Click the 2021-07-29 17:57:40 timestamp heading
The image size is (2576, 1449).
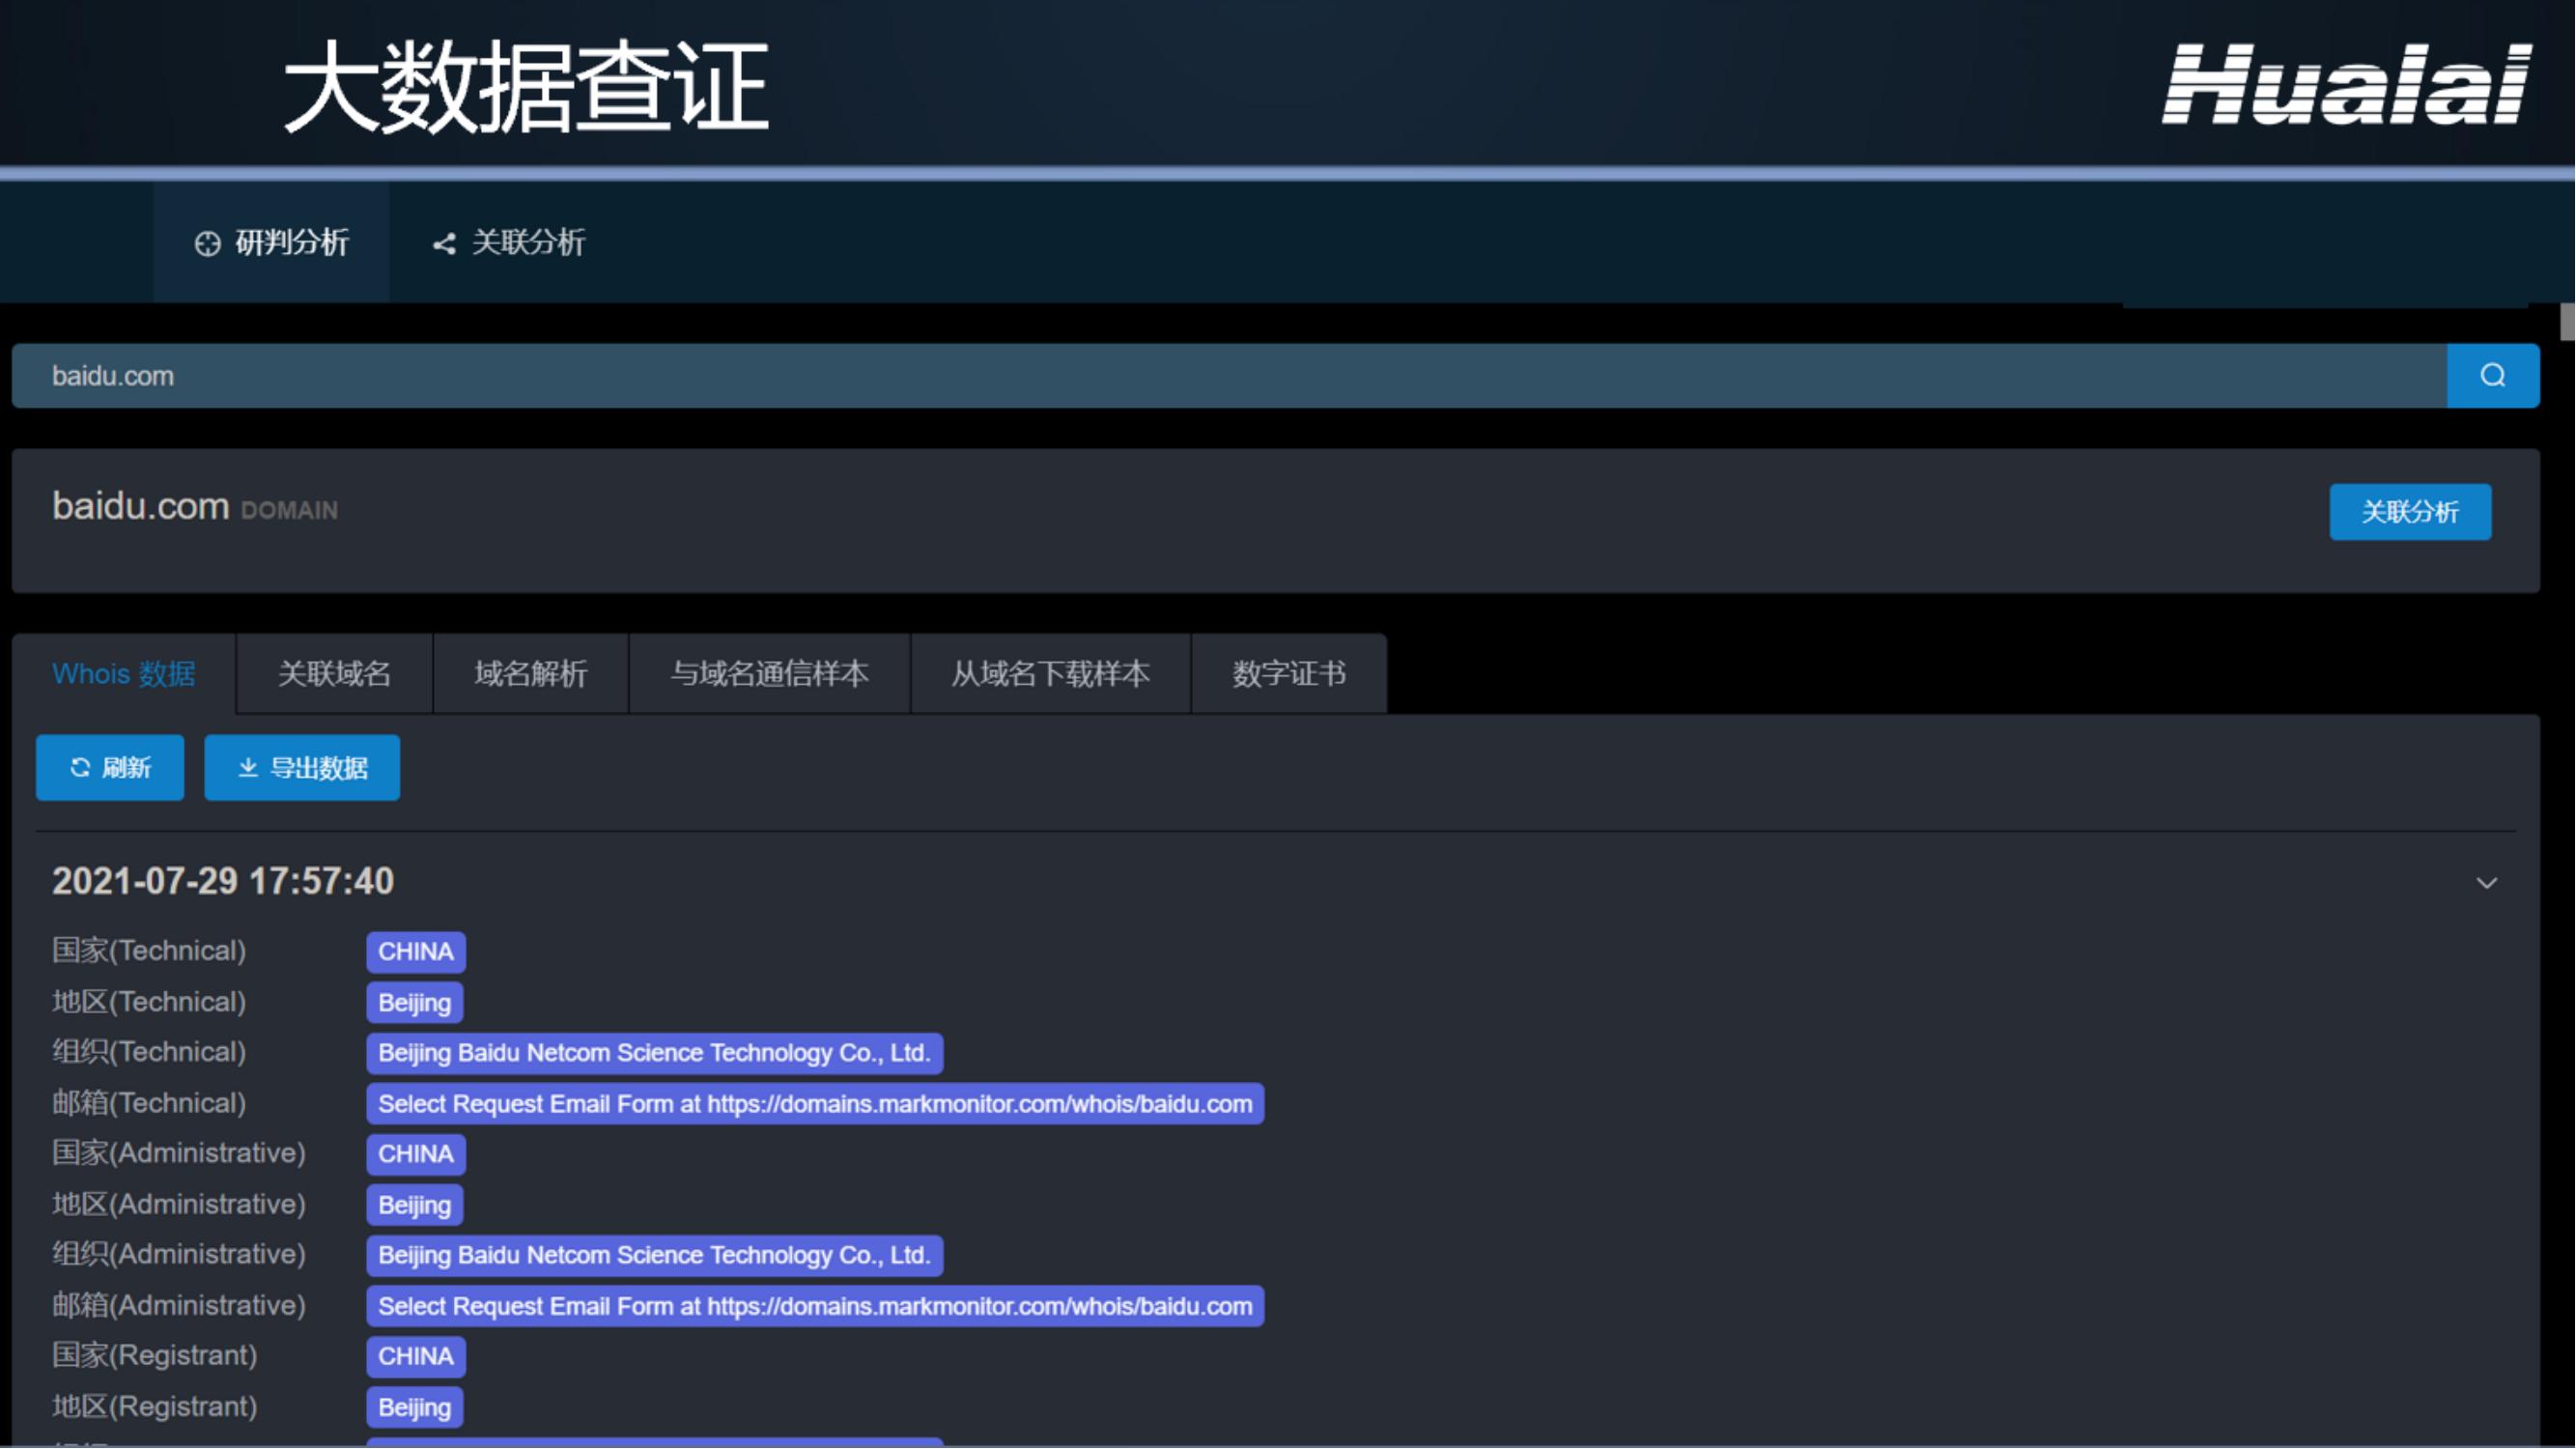click(223, 881)
